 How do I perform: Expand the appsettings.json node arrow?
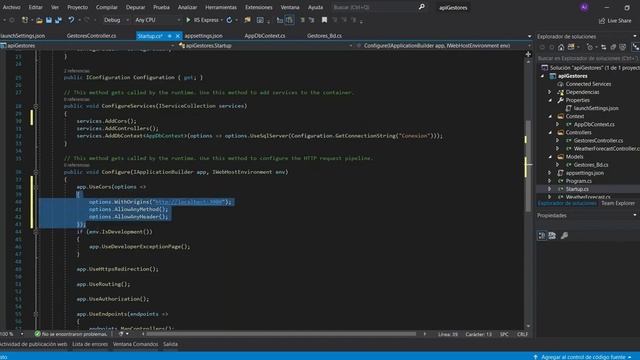[x=550, y=173]
